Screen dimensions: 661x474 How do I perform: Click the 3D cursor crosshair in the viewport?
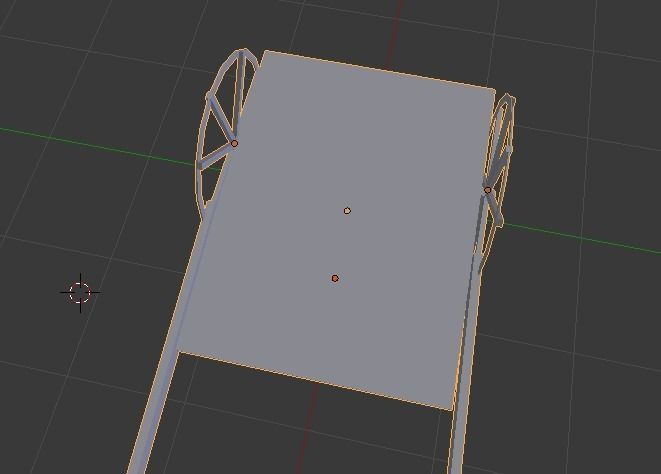click(80, 292)
